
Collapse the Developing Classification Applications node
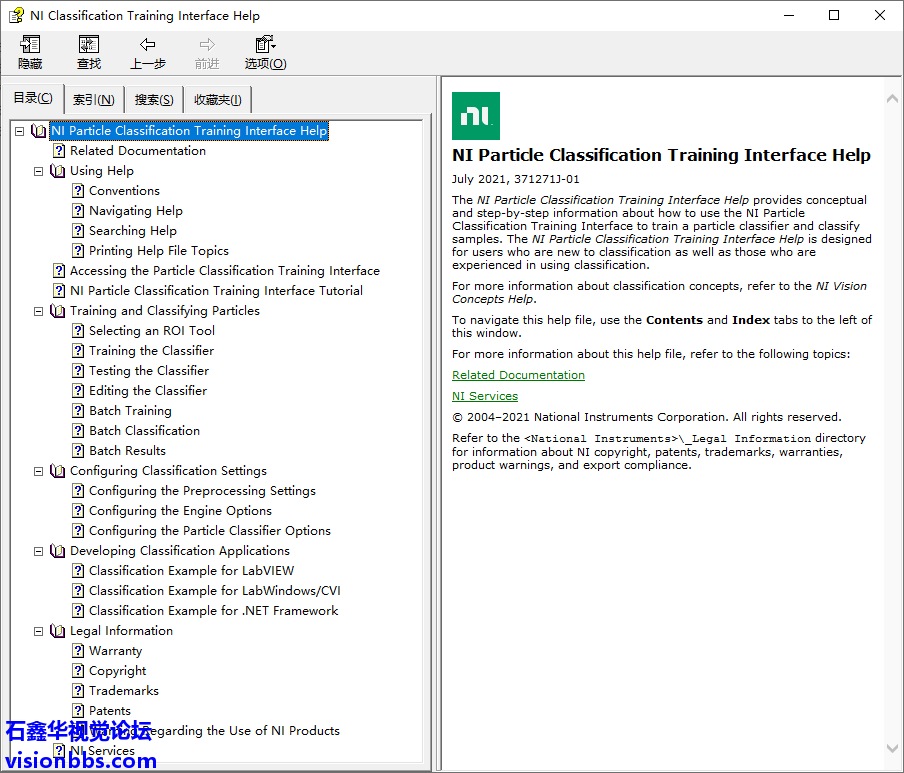point(39,552)
